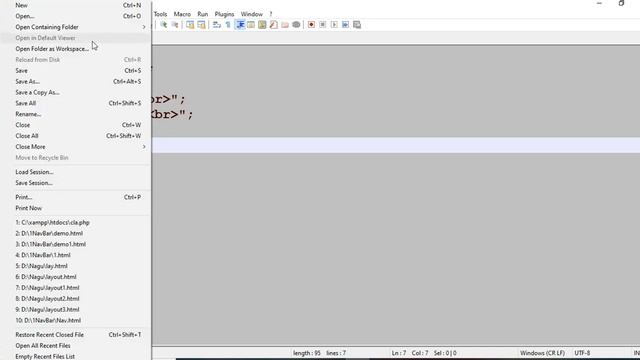
Task: Toggle synchronize vertical scrolling icon
Action: 190,25
